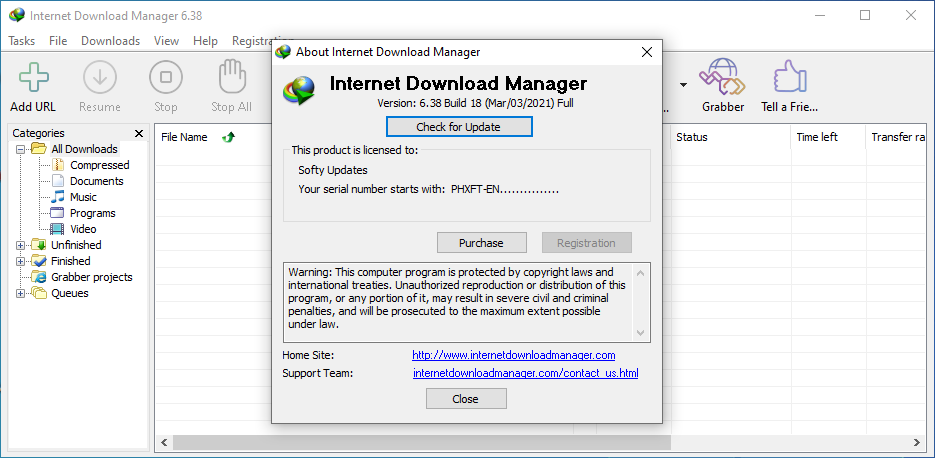Collapse the All Downloads tree node
Image resolution: width=935 pixels, height=458 pixels.
pos(21,149)
